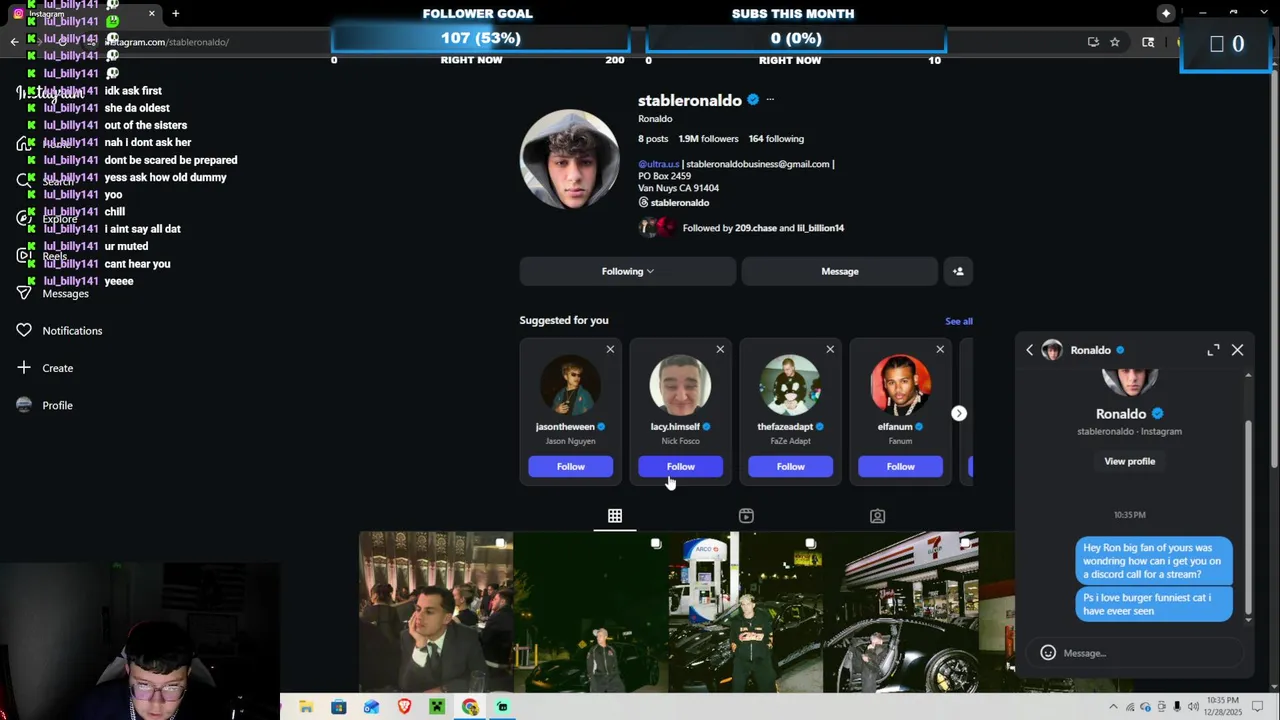
Task: Open Profile avatar icon in sidebar
Action: point(24,405)
